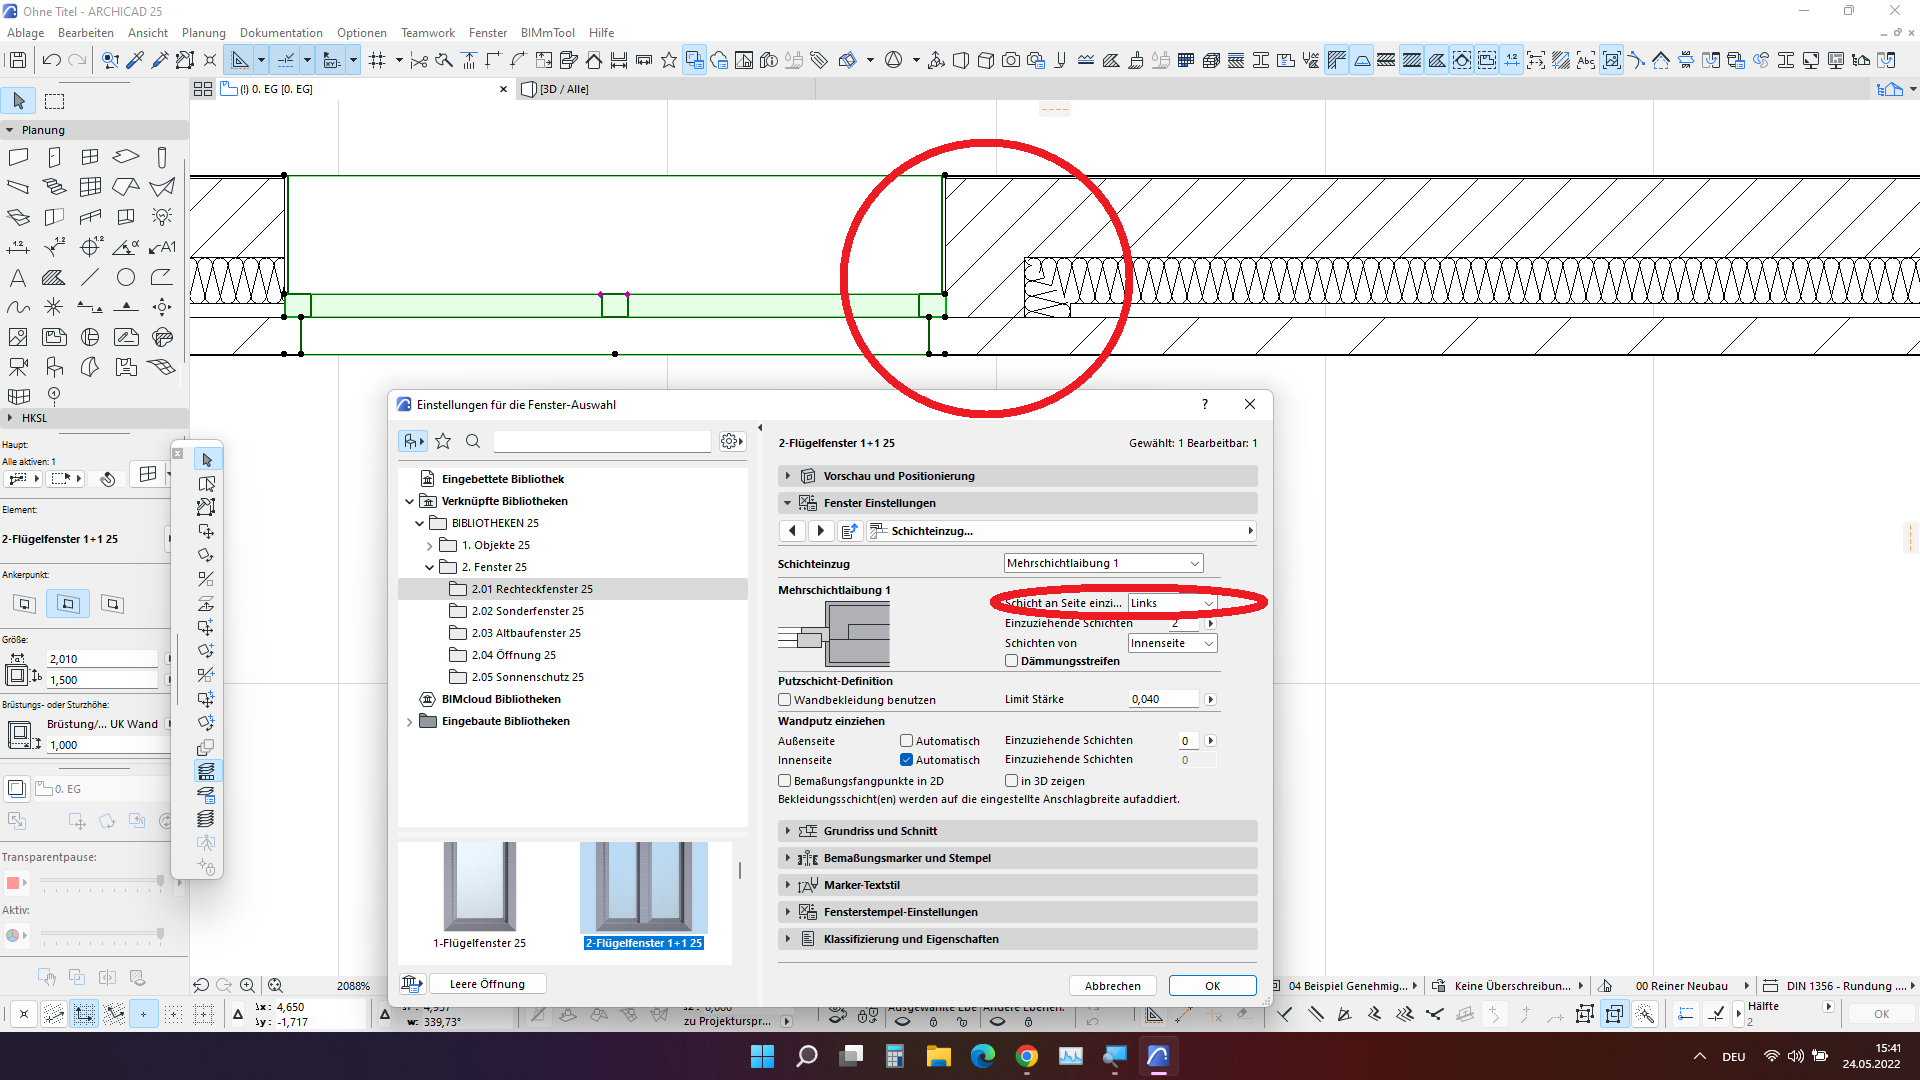Select the Arrow selection tool
This screenshot has width=1920, height=1080.
tap(19, 101)
